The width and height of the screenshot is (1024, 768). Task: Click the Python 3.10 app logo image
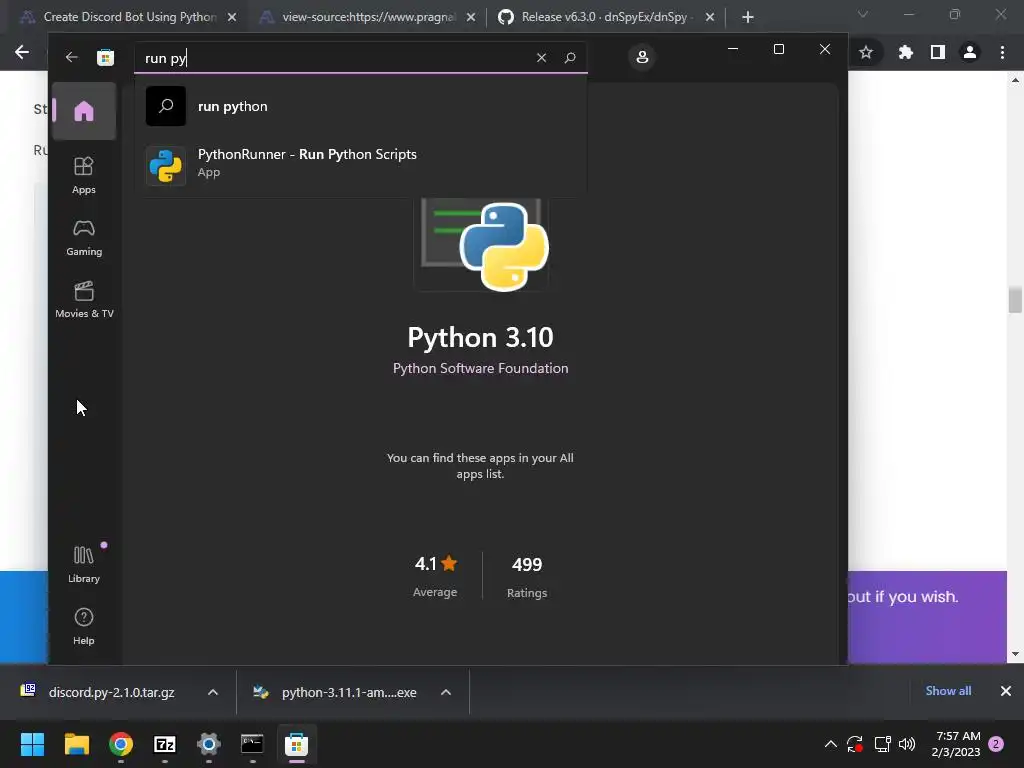(x=481, y=244)
